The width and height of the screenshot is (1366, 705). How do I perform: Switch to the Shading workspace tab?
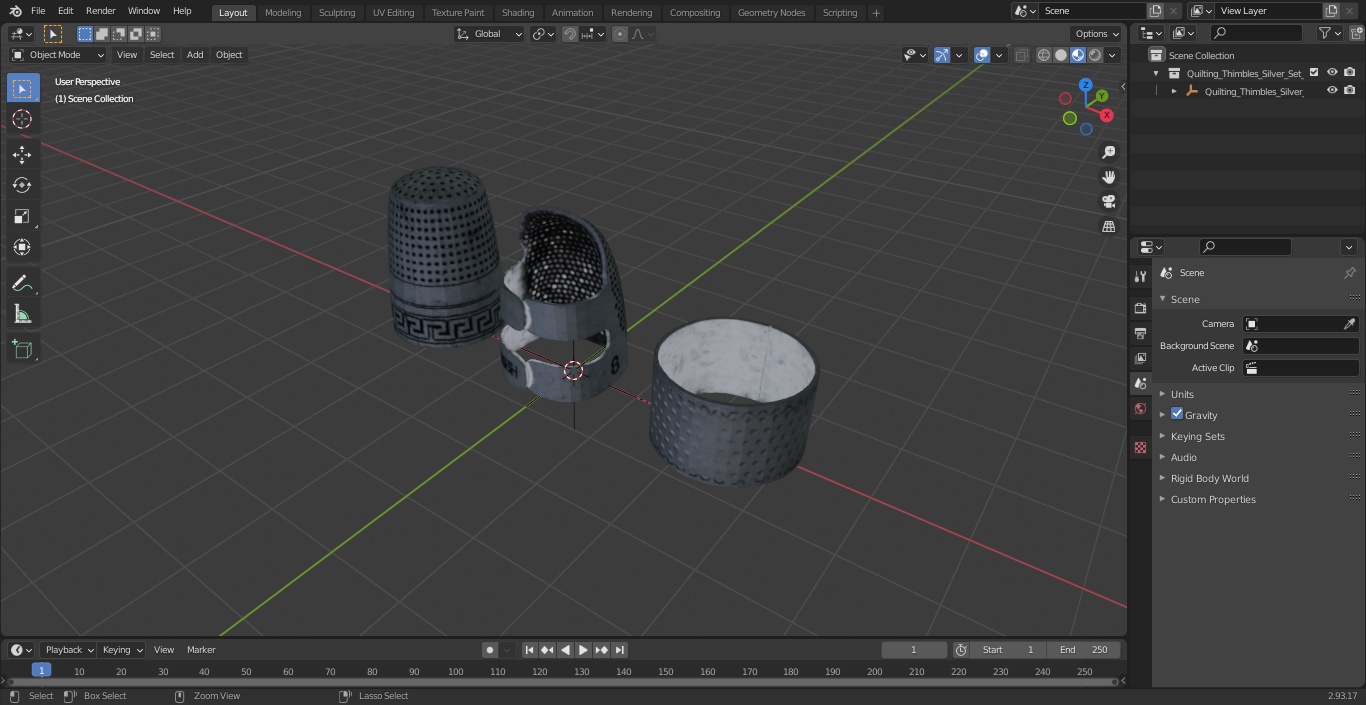coord(518,13)
